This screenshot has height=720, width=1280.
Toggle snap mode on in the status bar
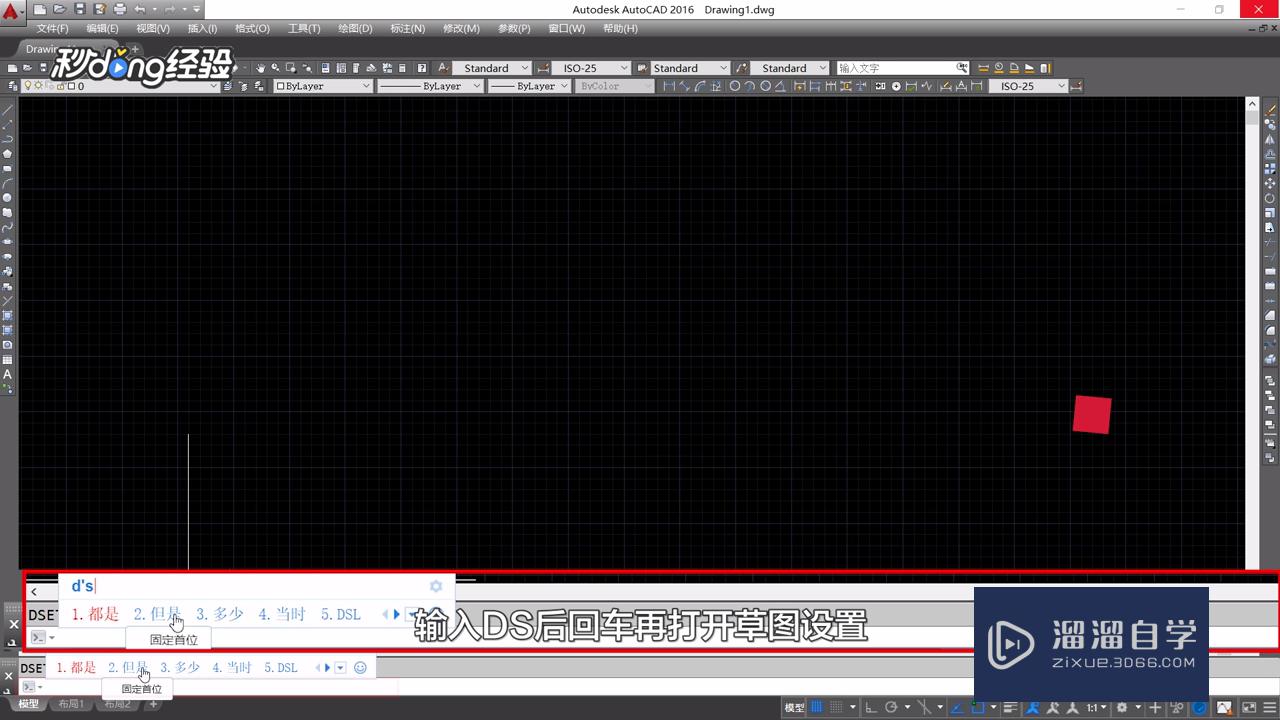click(x=837, y=705)
